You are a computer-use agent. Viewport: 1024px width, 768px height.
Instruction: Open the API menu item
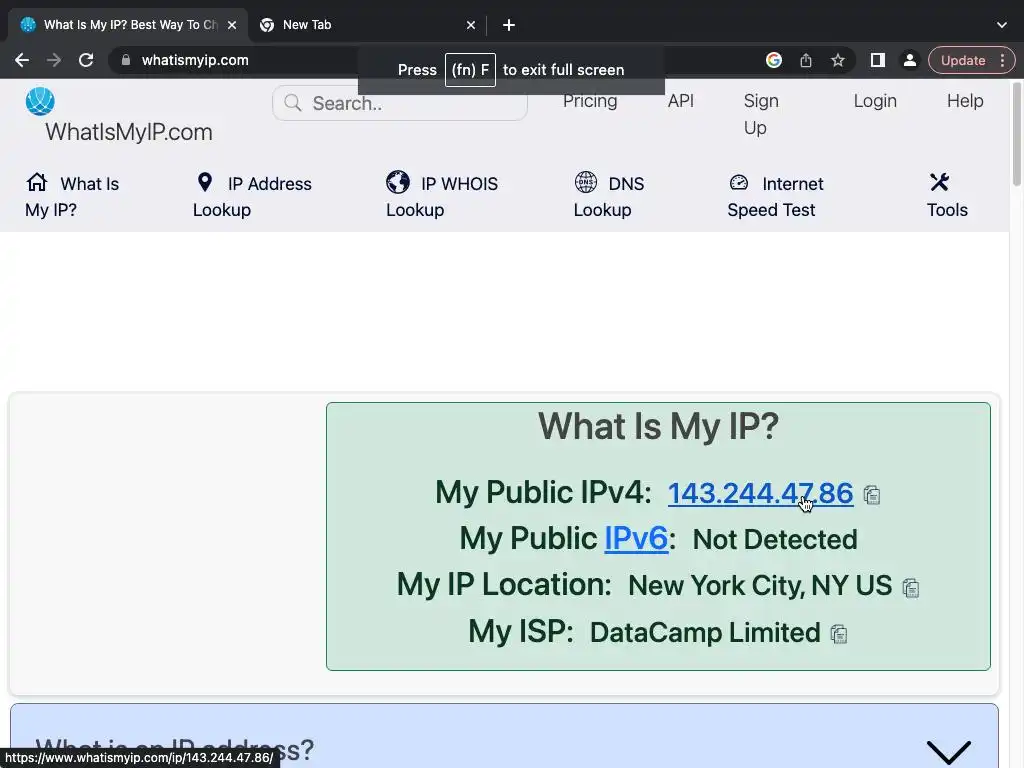pos(680,101)
